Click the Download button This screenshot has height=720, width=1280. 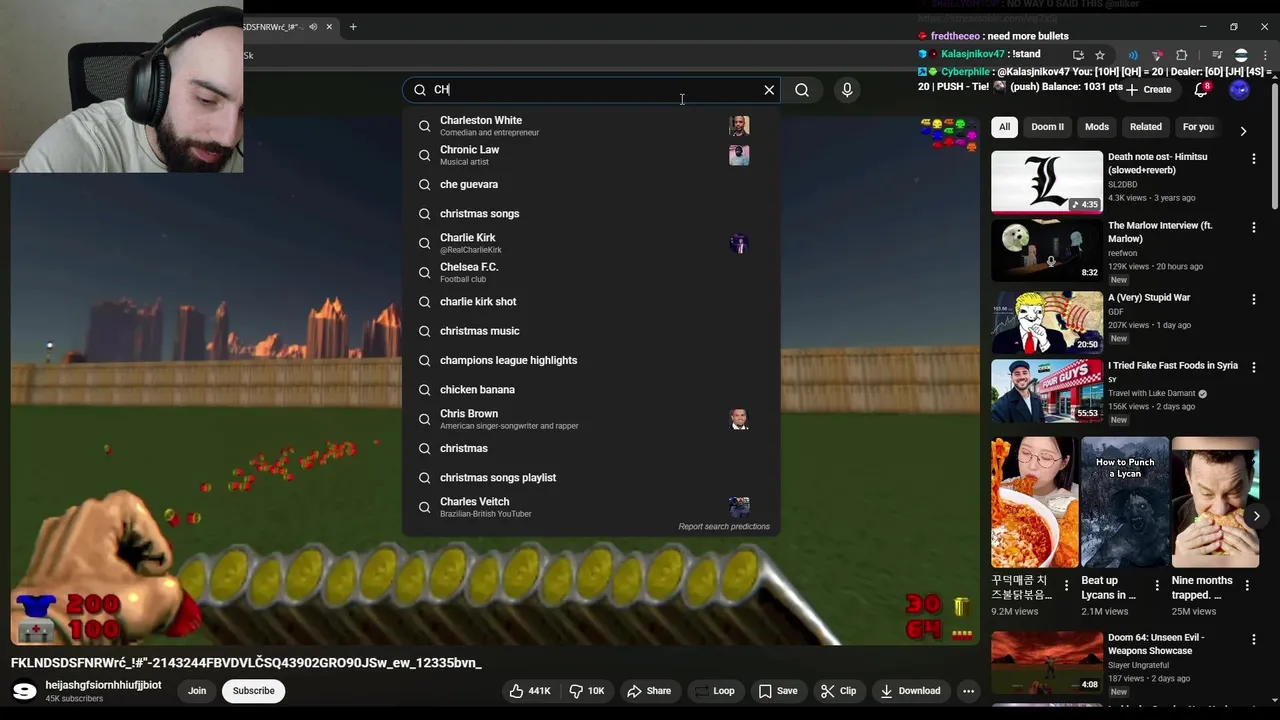click(x=911, y=691)
